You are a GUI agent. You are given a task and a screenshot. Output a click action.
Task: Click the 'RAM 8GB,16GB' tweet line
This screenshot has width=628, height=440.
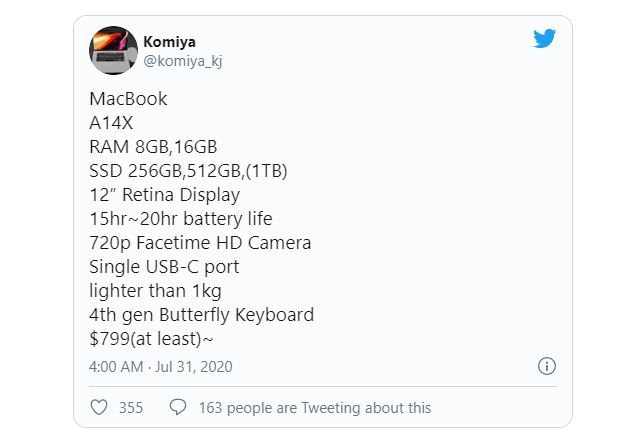click(153, 147)
